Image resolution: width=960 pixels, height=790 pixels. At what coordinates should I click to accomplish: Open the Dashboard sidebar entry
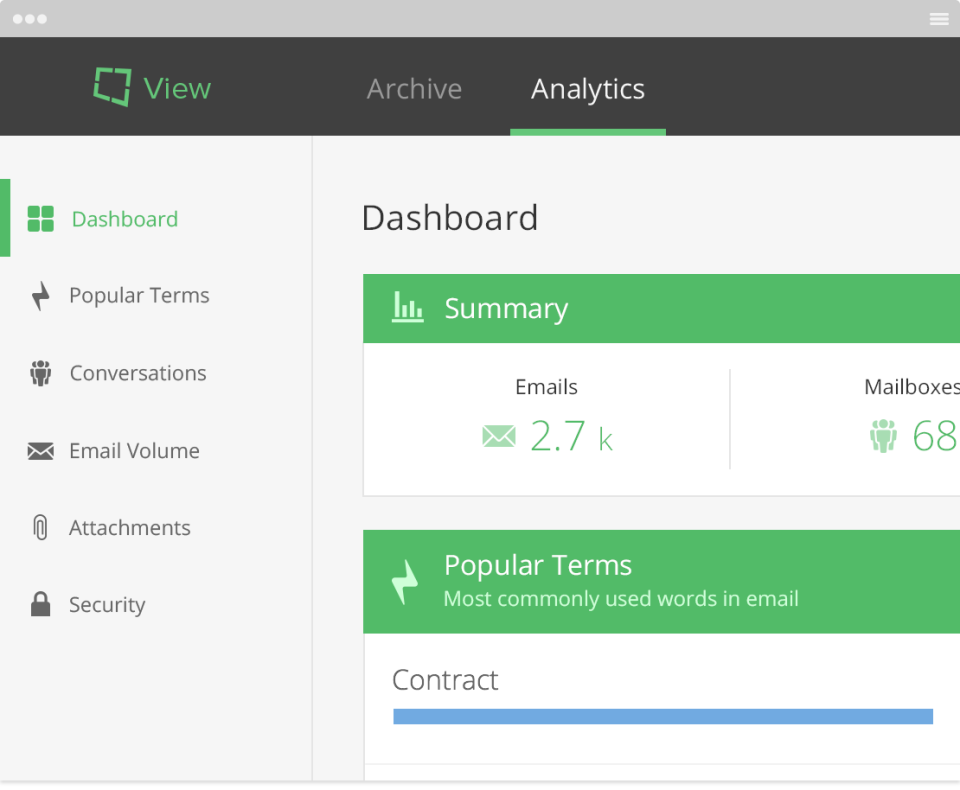click(x=124, y=218)
